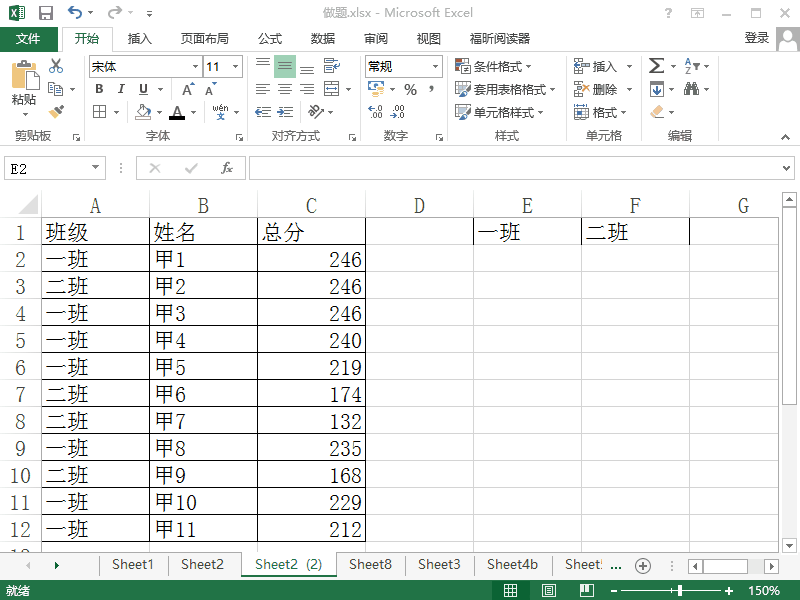Viewport: 800px width, 600px height.
Task: Open Sort and Filter A-Z icon
Action: point(692,66)
